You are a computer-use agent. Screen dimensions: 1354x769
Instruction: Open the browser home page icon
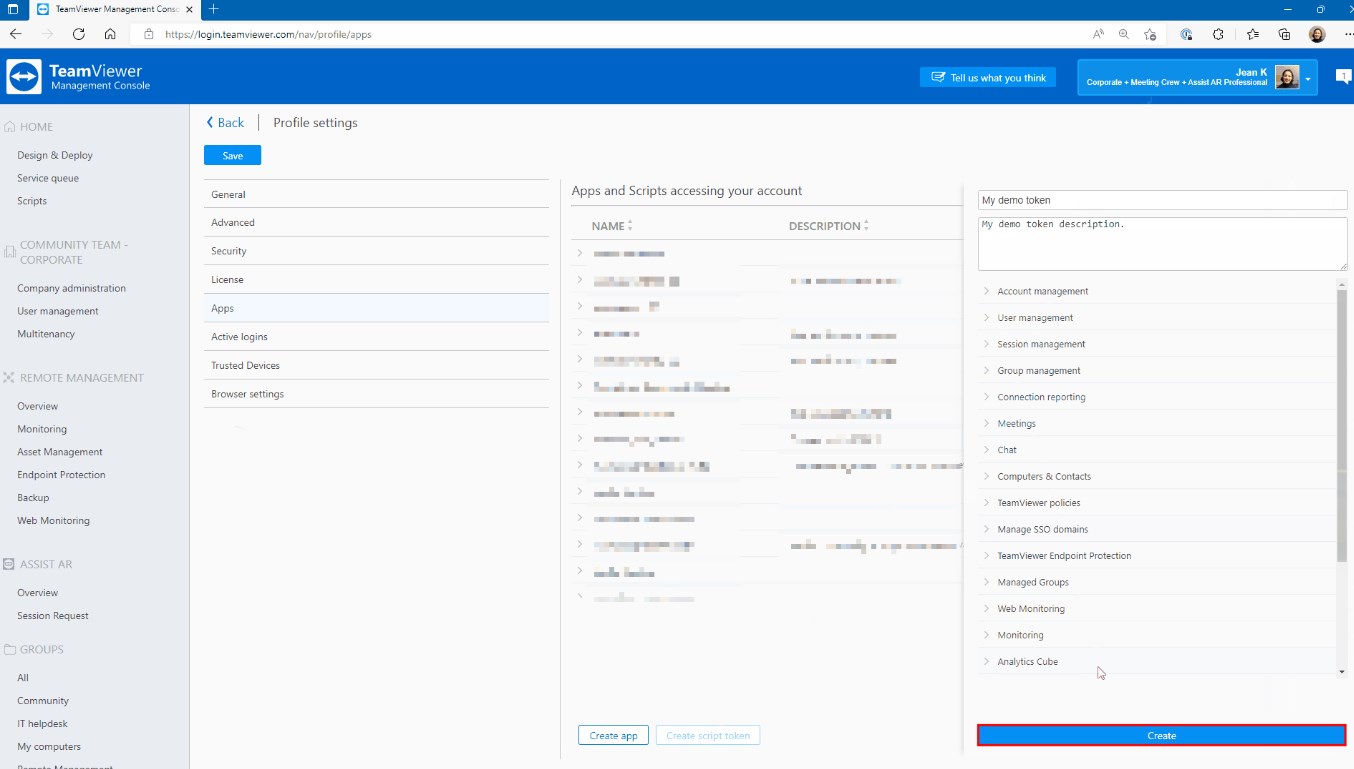click(x=110, y=34)
